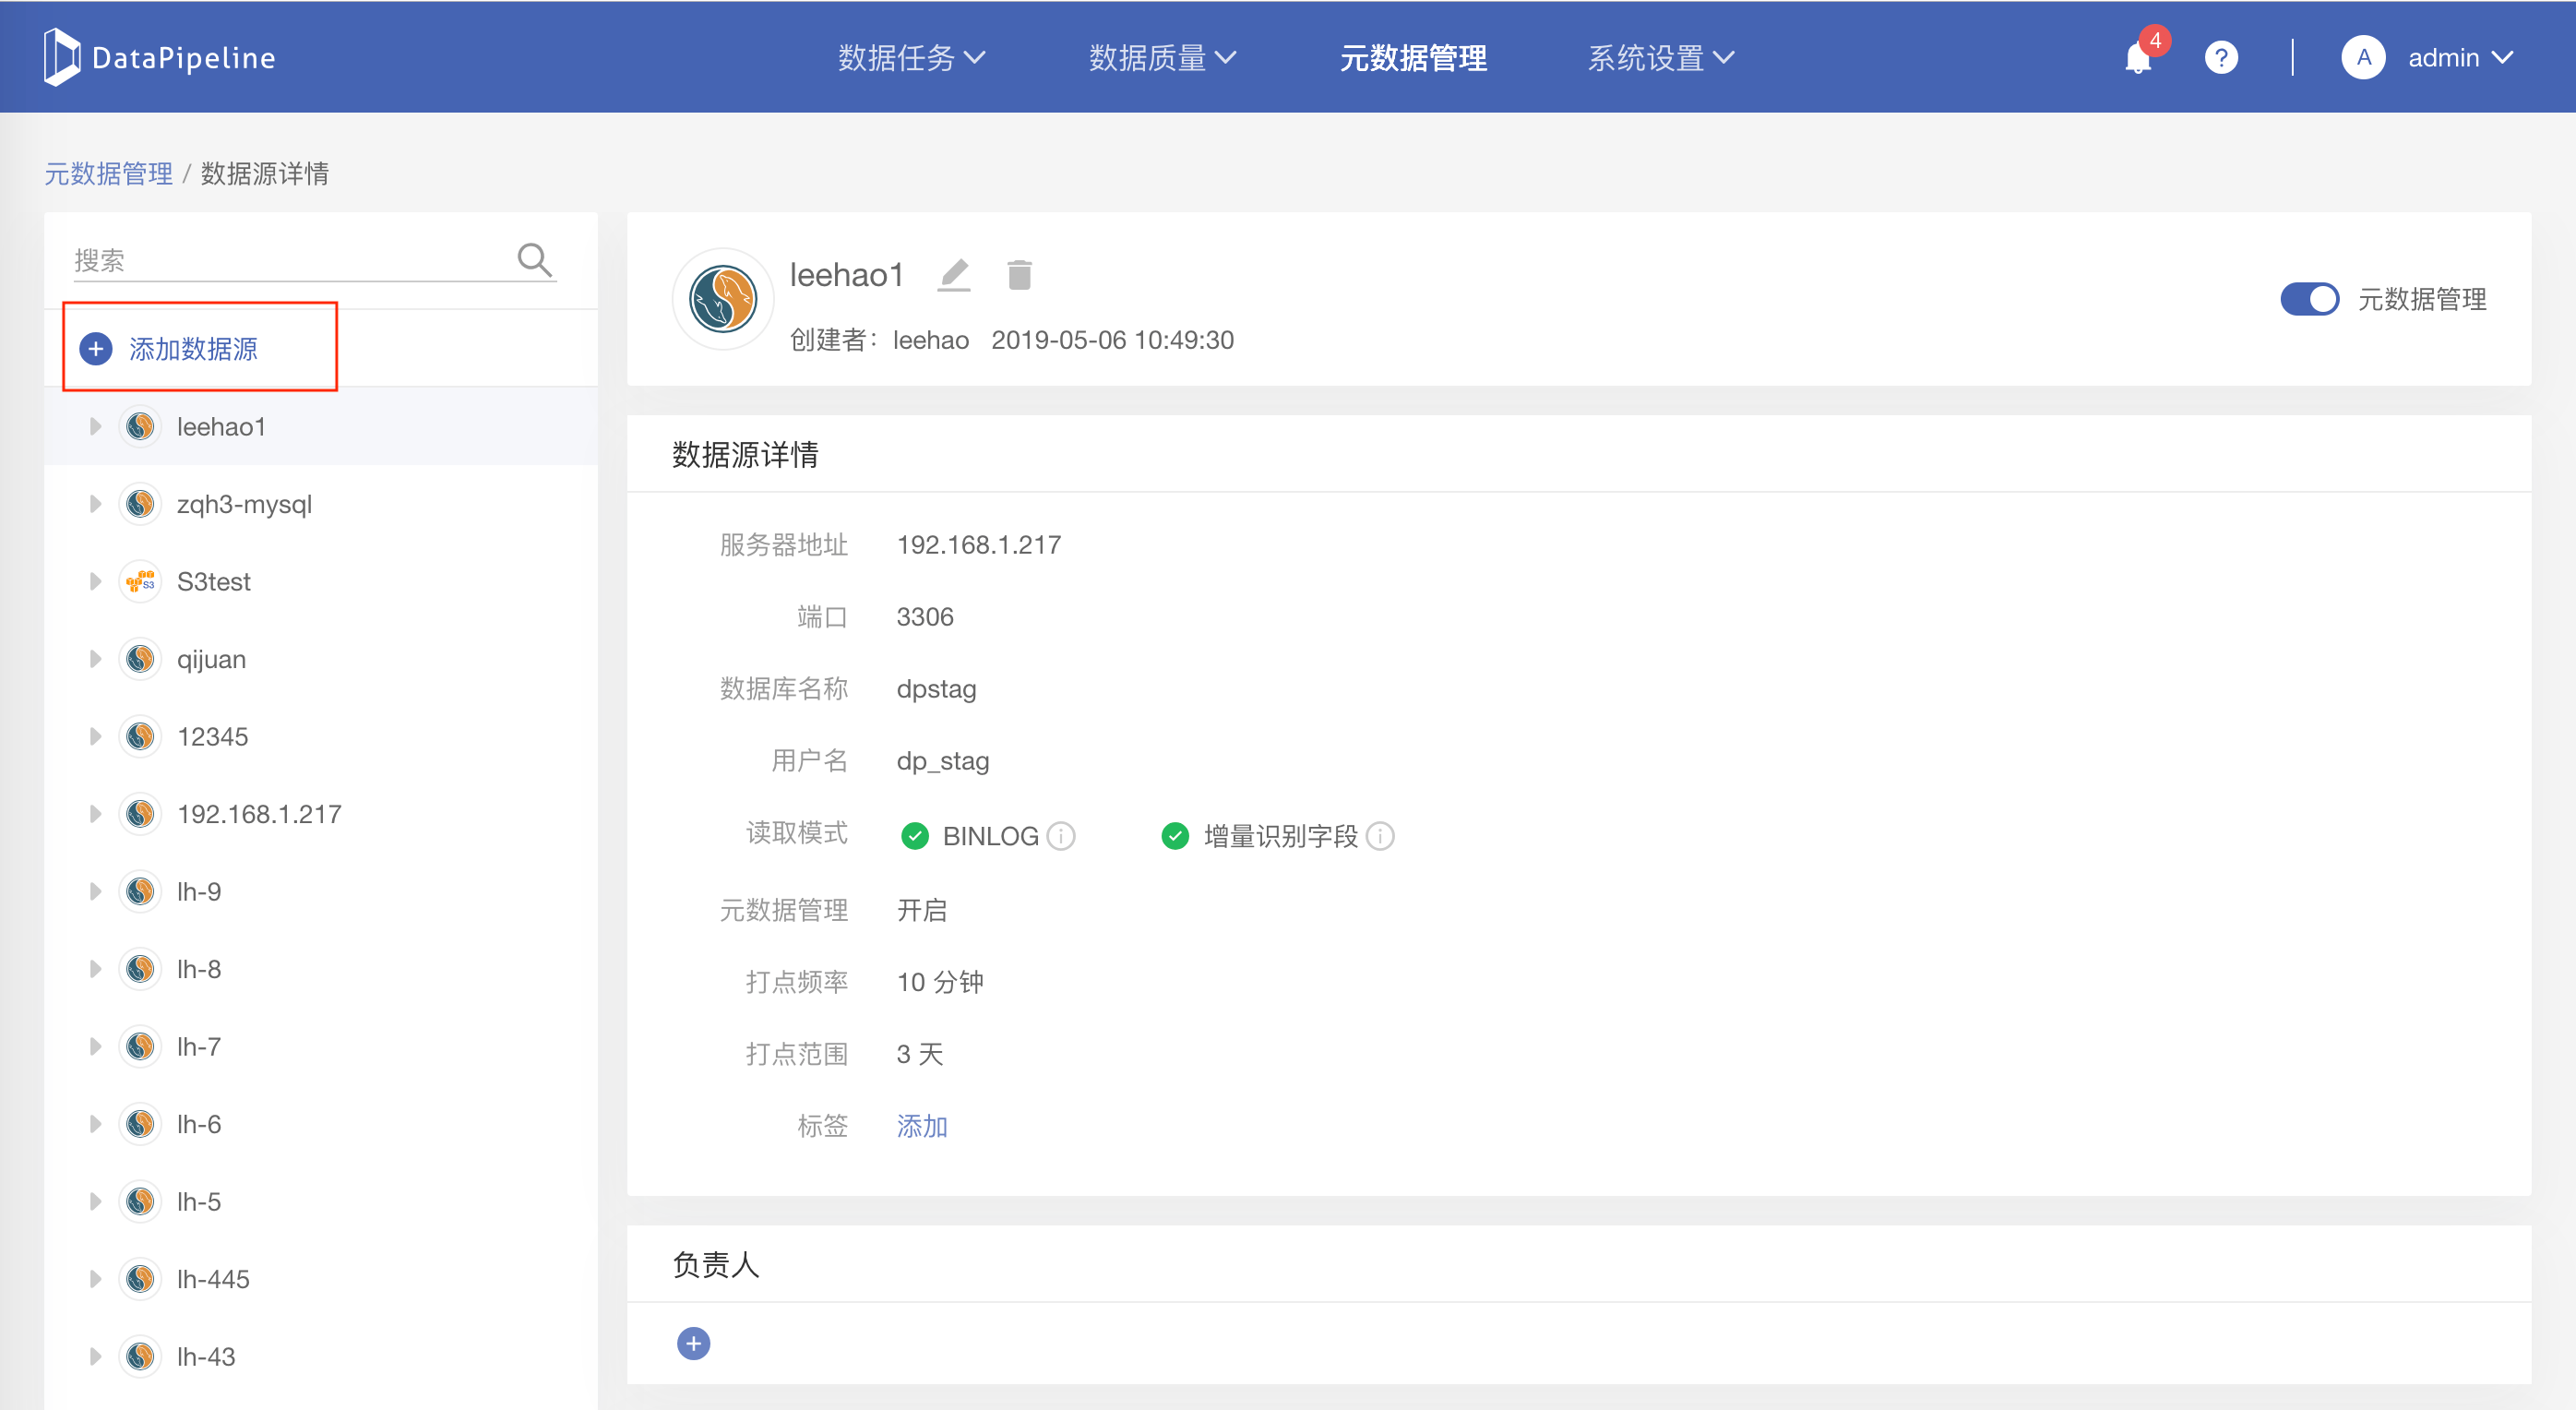Click the question mark help icon

click(2221, 58)
